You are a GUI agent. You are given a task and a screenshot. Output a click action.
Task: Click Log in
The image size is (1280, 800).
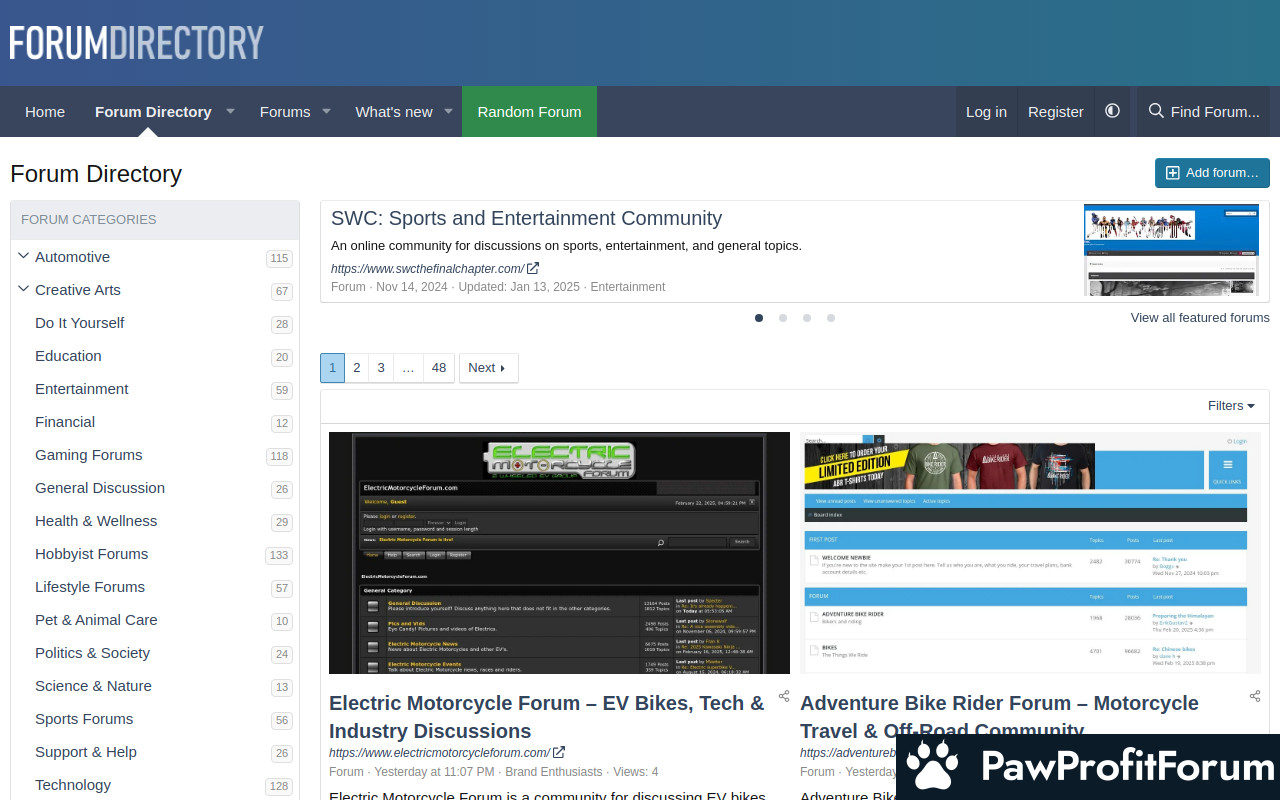point(986,111)
